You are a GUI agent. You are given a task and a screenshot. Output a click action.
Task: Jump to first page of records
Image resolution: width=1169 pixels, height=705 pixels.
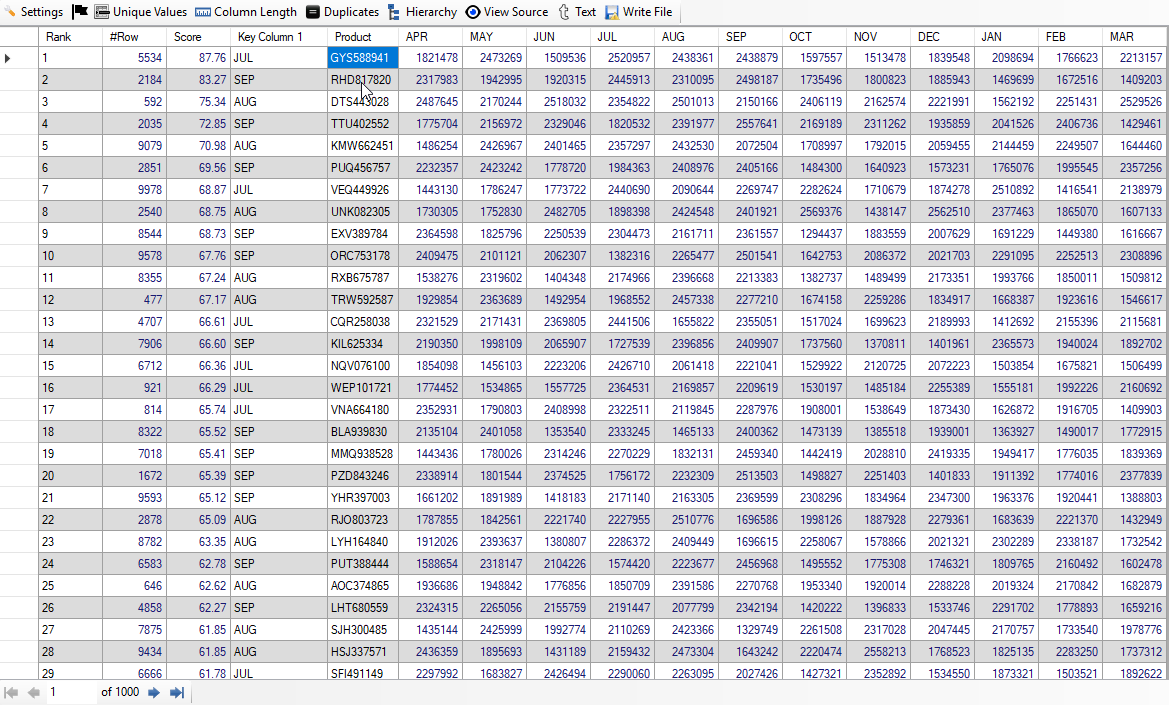[12, 692]
